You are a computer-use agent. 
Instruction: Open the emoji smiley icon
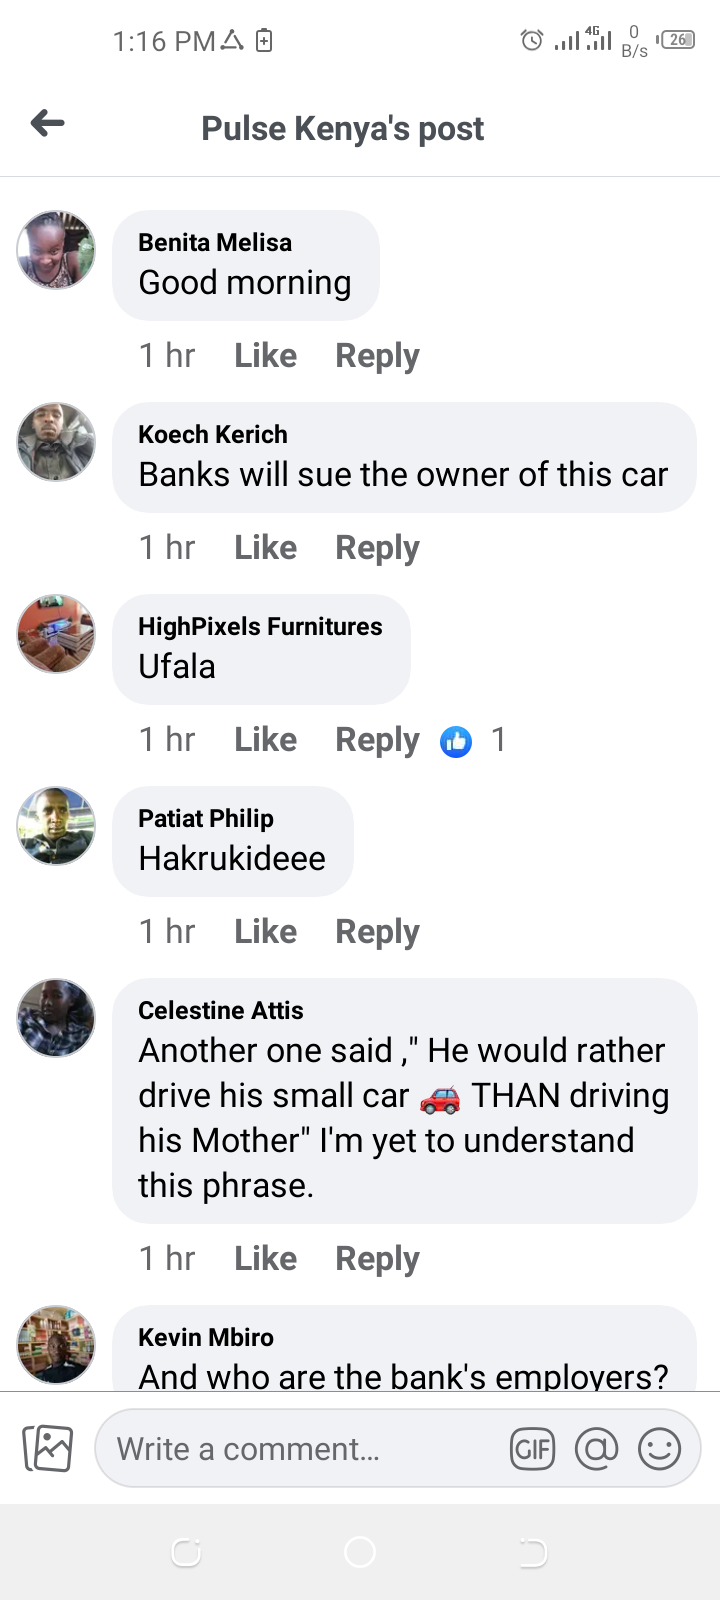tap(659, 1449)
